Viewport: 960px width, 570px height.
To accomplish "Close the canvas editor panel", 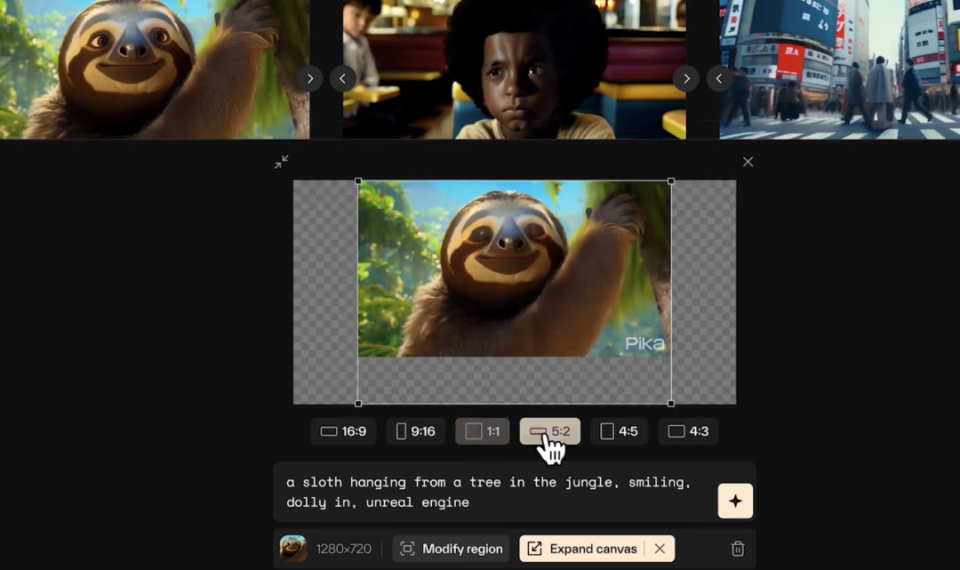I will click(x=748, y=162).
